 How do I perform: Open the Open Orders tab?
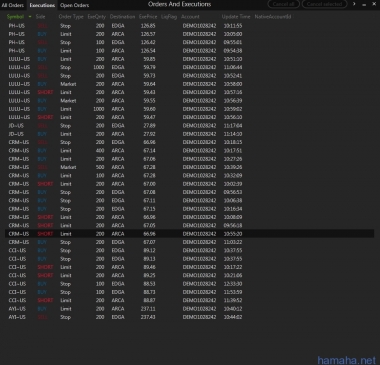[74, 5]
